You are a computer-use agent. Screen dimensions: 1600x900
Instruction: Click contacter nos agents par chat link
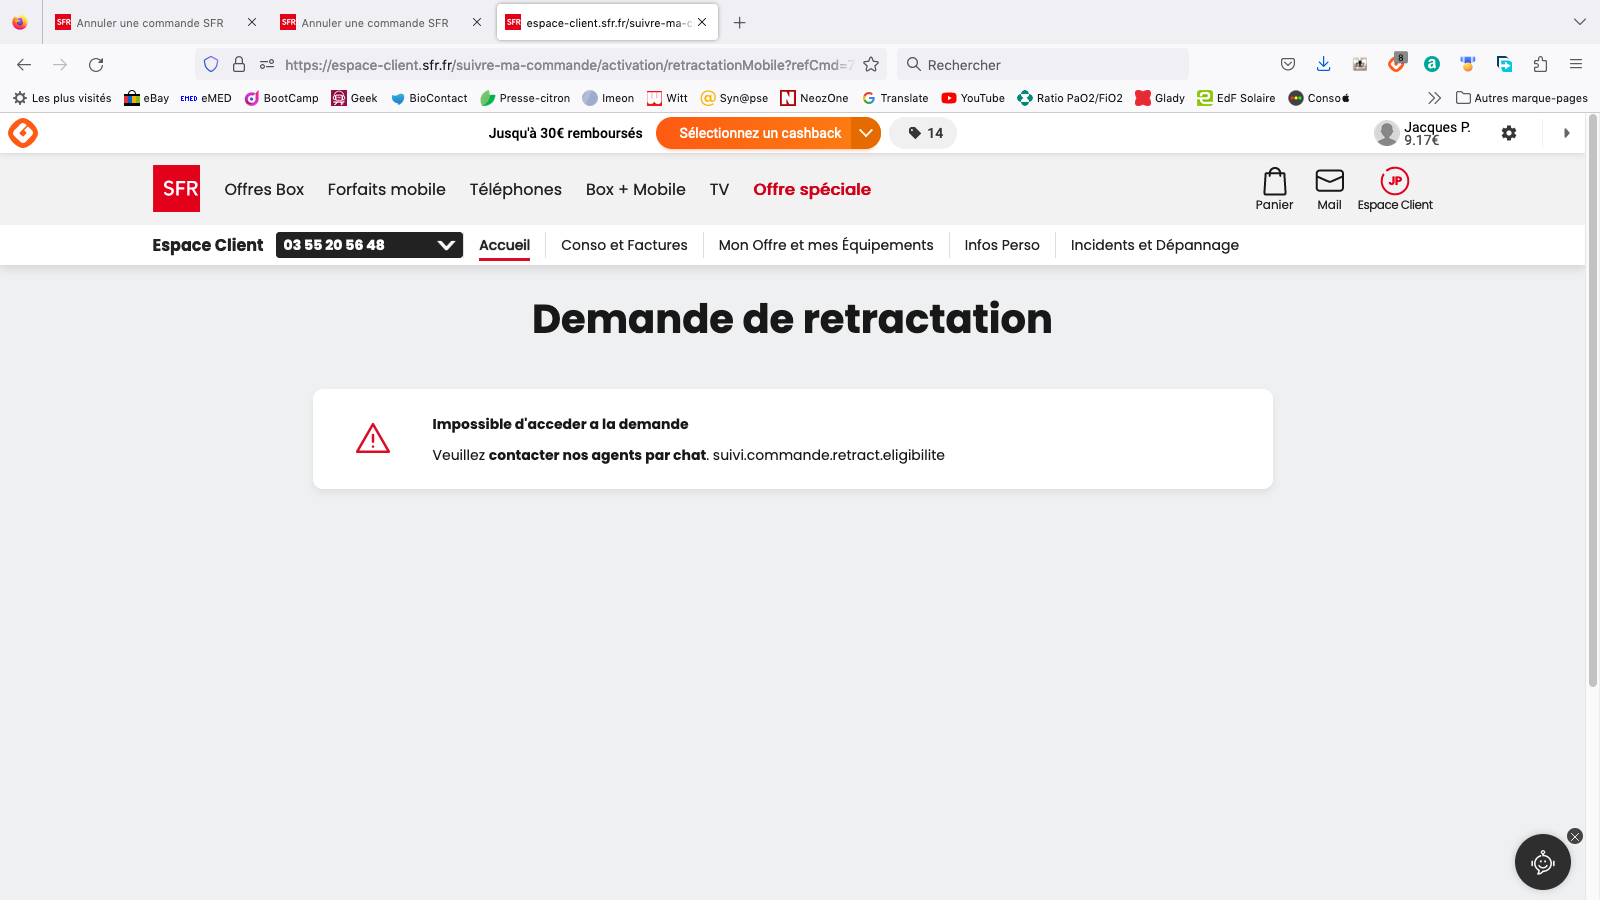(595, 455)
